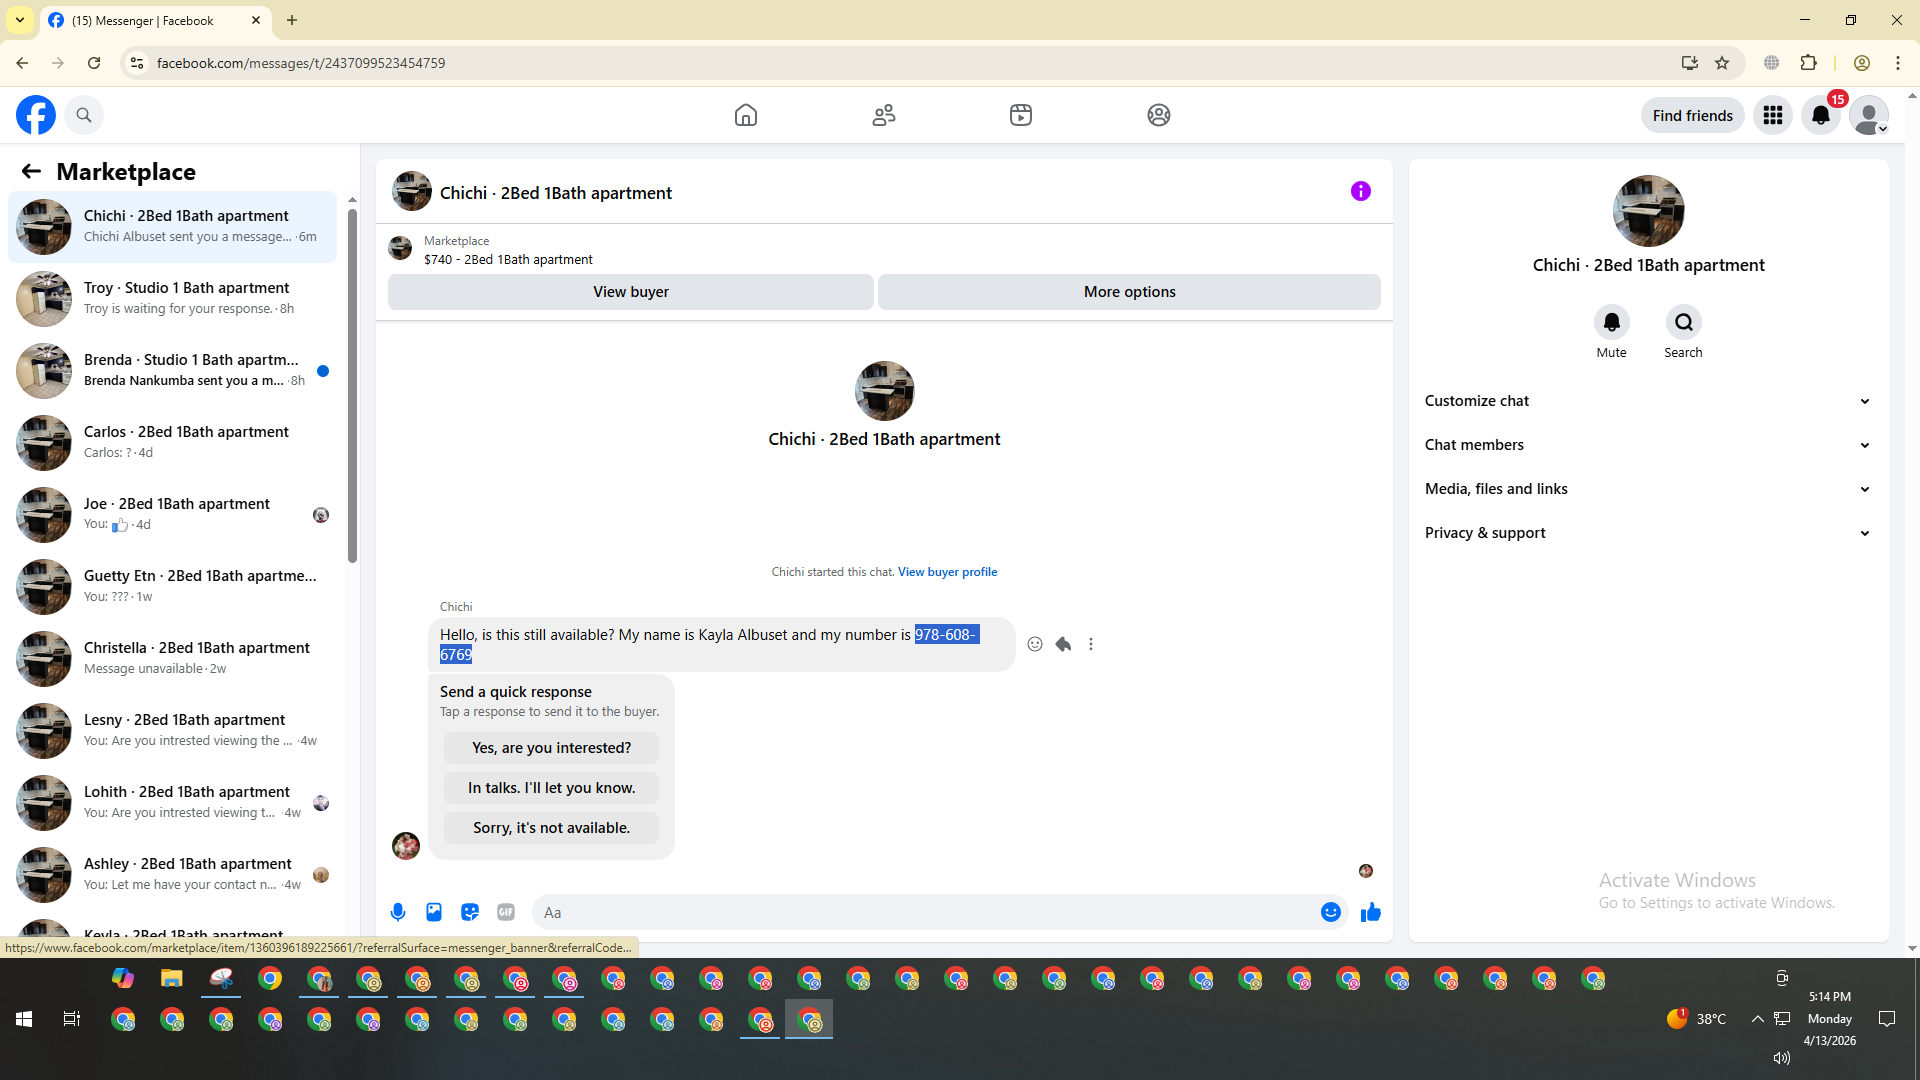The image size is (1920, 1080).
Task: Open Lesny 2Bed 1Bath conversation
Action: point(172,731)
